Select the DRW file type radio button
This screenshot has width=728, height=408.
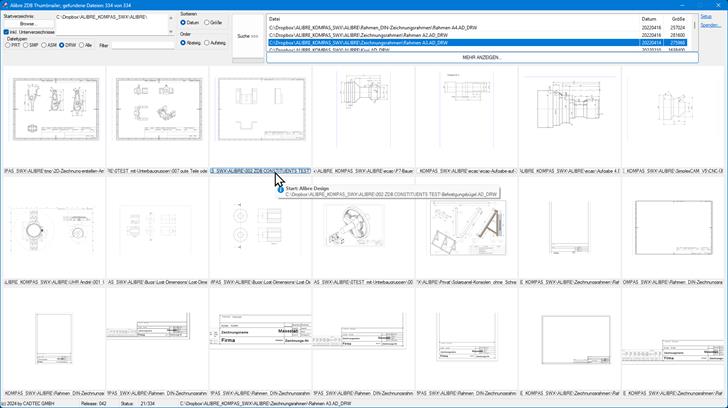(x=61, y=45)
